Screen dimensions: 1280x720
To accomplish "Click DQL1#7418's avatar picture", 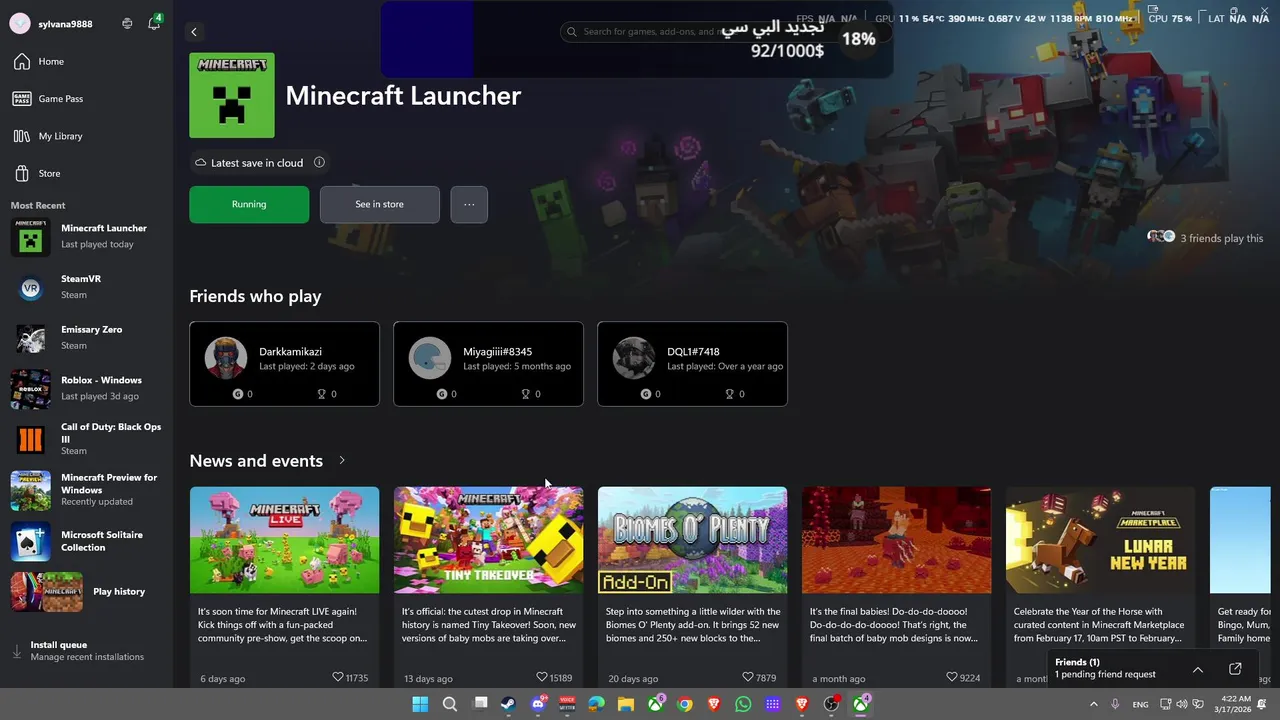I will tap(634, 358).
